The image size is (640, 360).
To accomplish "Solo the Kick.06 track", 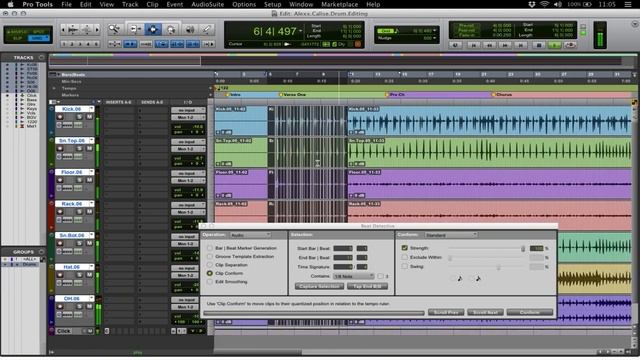I will point(80,117).
